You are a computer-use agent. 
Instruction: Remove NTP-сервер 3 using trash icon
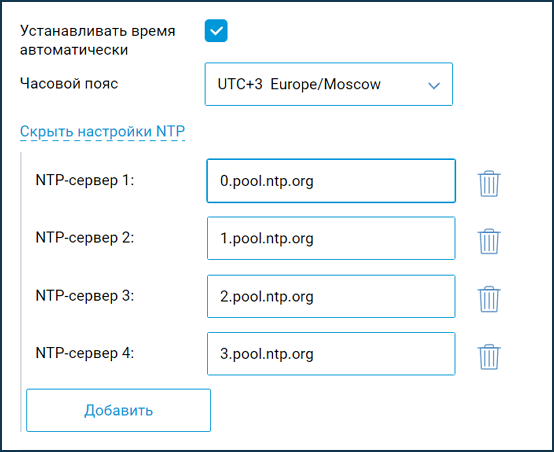click(x=489, y=299)
